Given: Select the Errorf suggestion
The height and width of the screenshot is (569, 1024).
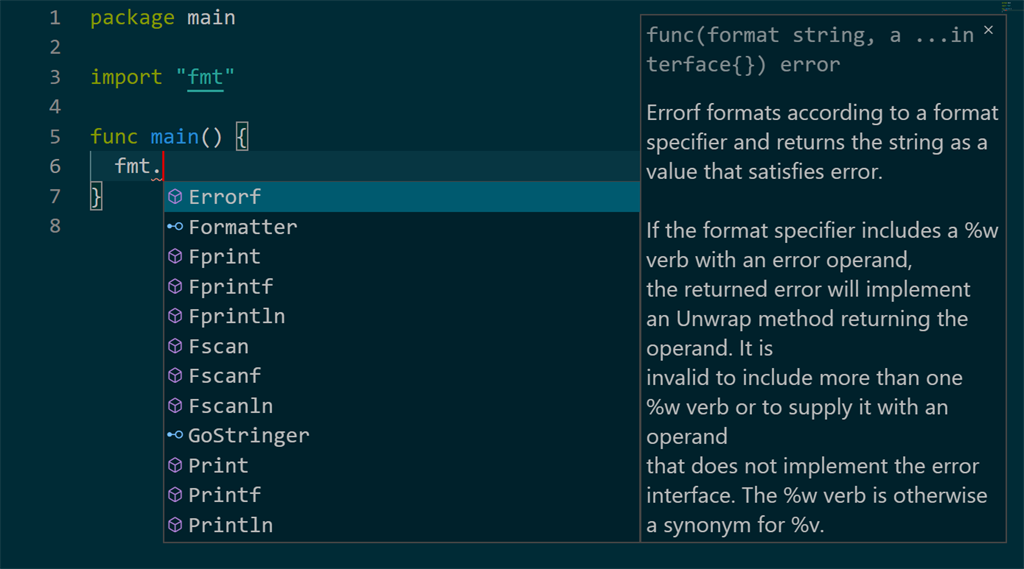Looking at the screenshot, I should 225,197.
